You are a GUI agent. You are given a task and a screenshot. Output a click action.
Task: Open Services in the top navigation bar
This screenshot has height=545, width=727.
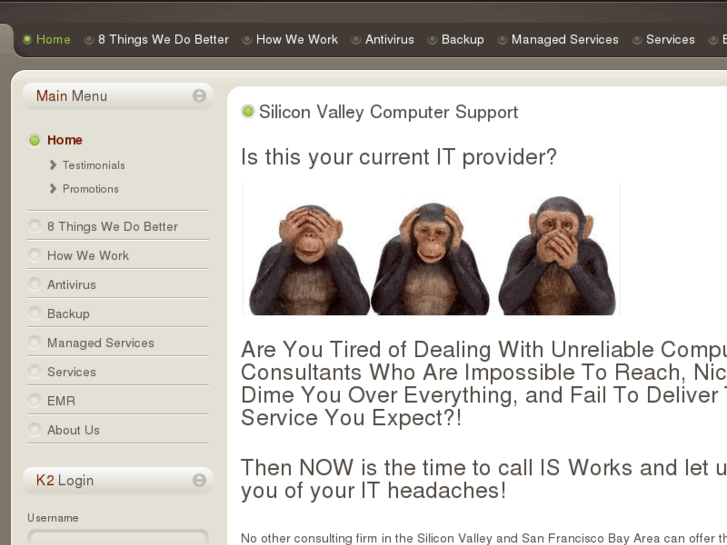pyautogui.click(x=670, y=39)
